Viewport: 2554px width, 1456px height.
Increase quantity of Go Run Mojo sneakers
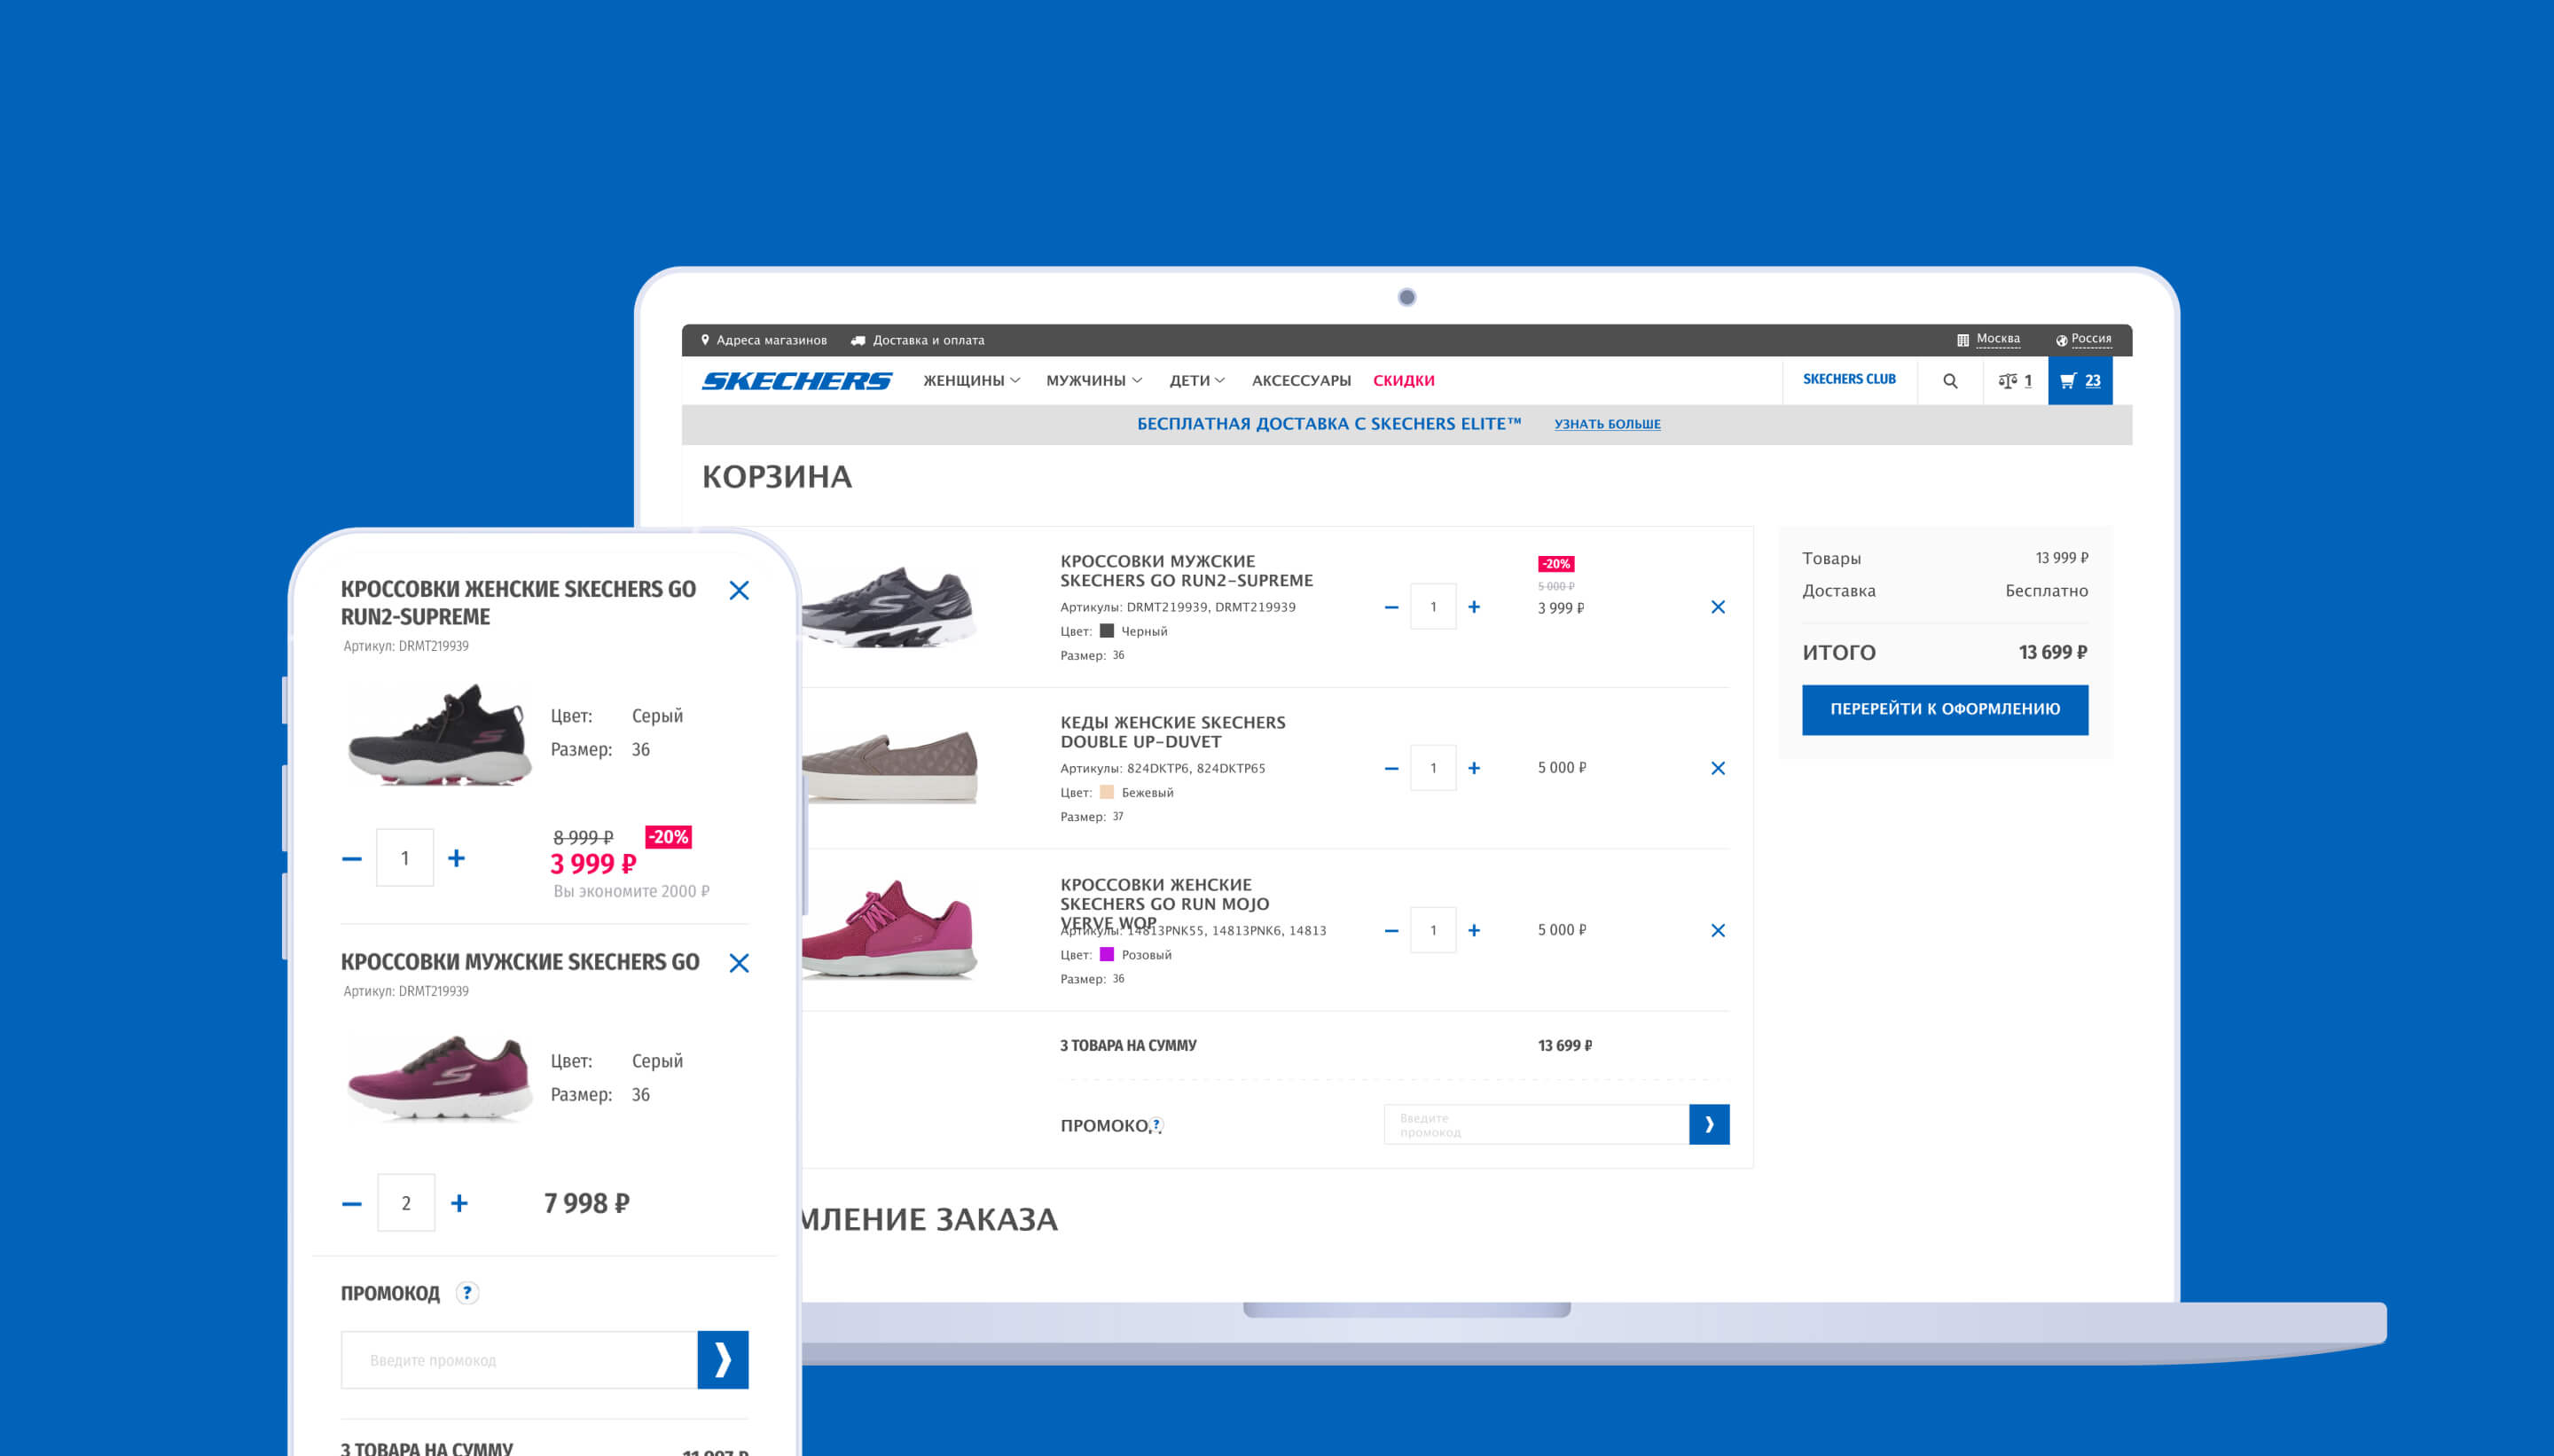[x=1473, y=930]
